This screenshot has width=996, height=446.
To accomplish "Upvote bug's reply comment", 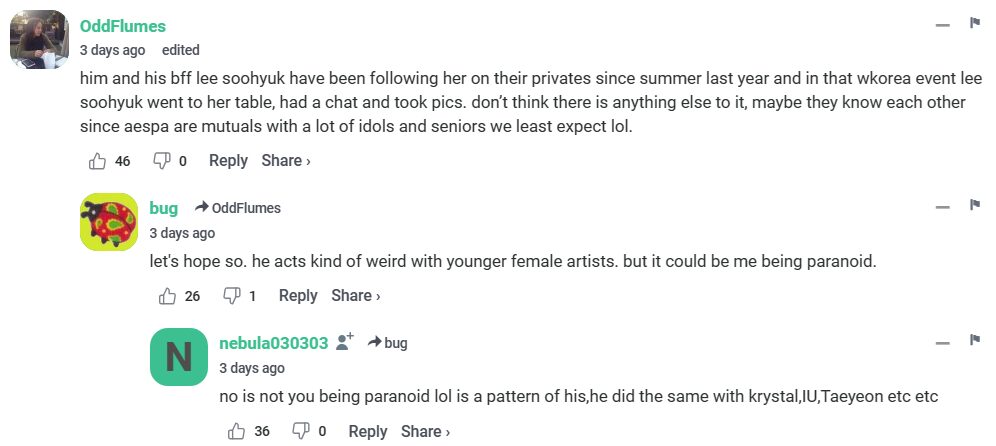I will (168, 296).
